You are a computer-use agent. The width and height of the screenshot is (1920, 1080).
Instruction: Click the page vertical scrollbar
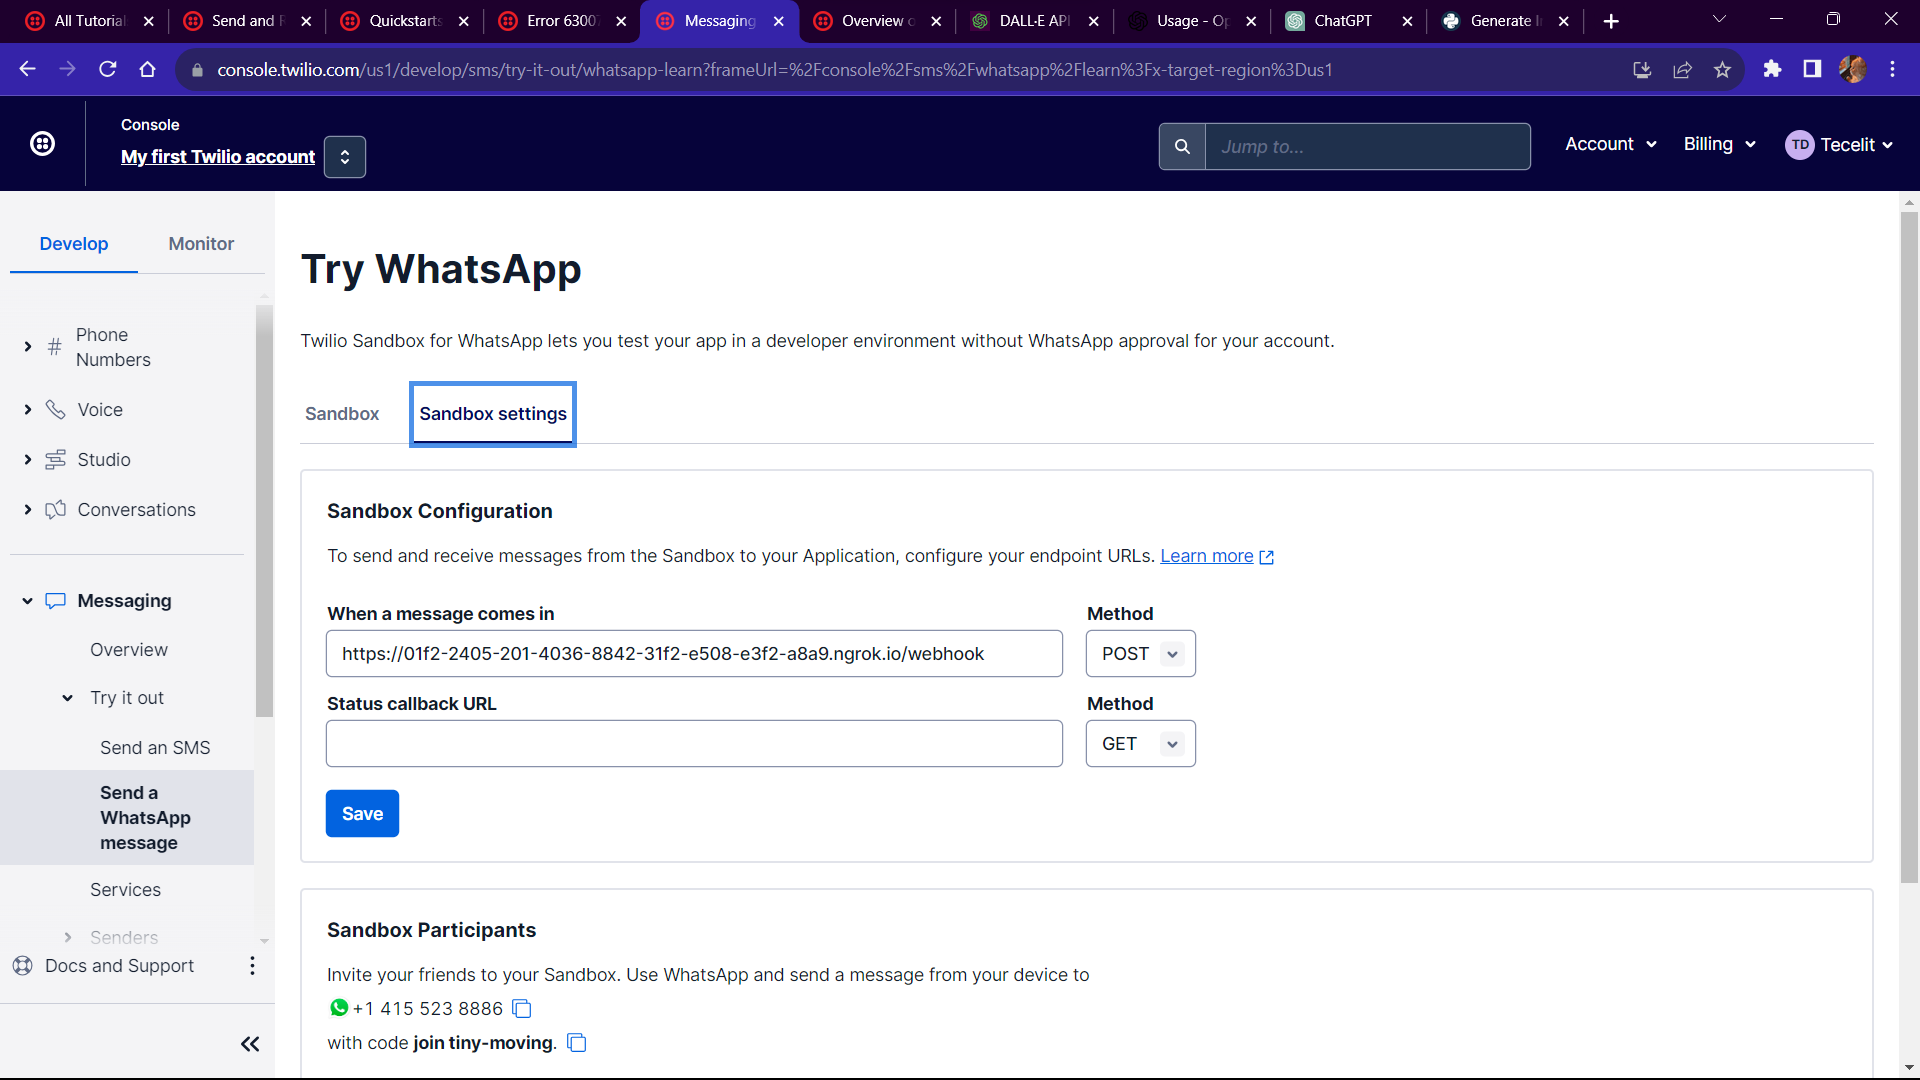[1909, 548]
